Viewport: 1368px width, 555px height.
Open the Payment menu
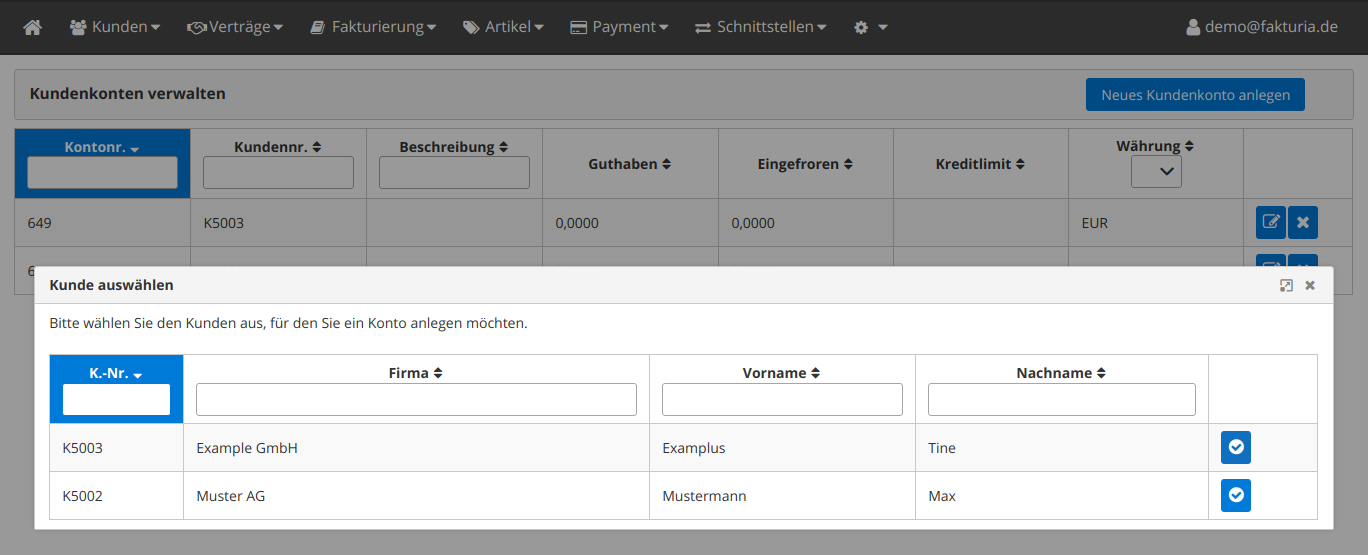619,27
